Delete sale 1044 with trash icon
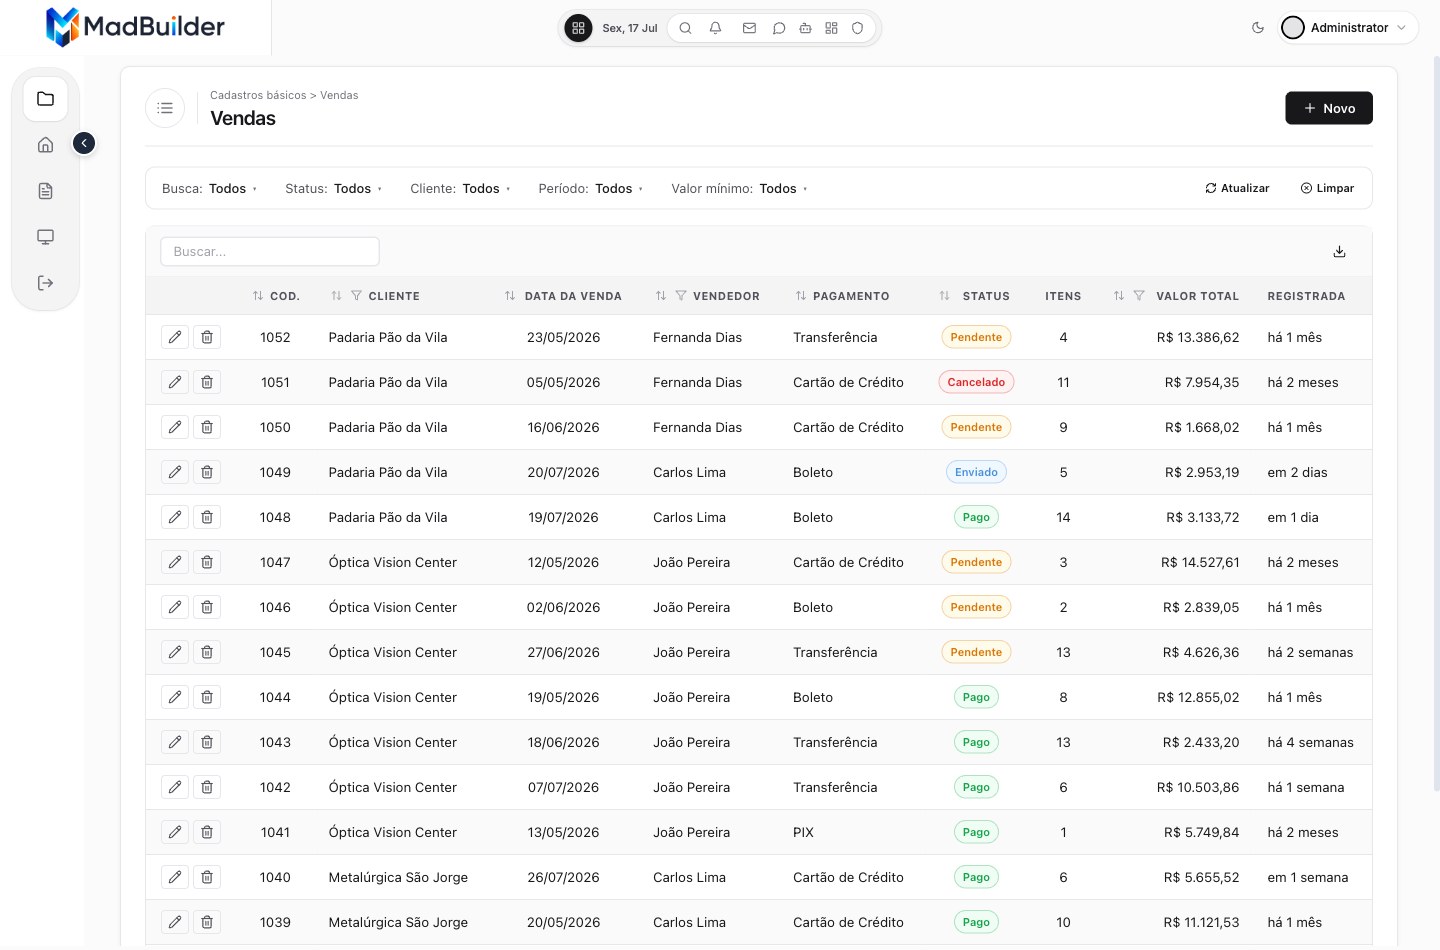Viewport: 1440px width, 950px height. [207, 697]
